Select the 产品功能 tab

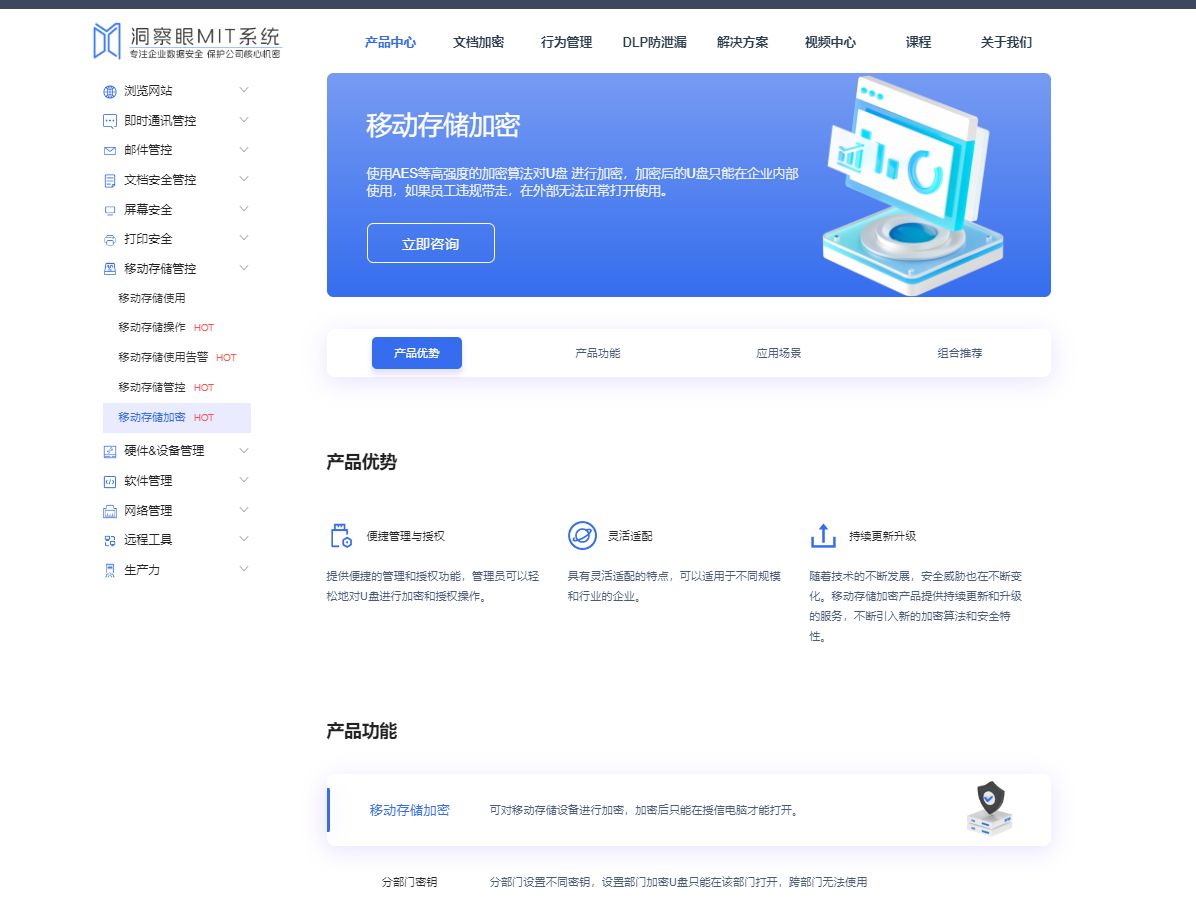(x=598, y=353)
